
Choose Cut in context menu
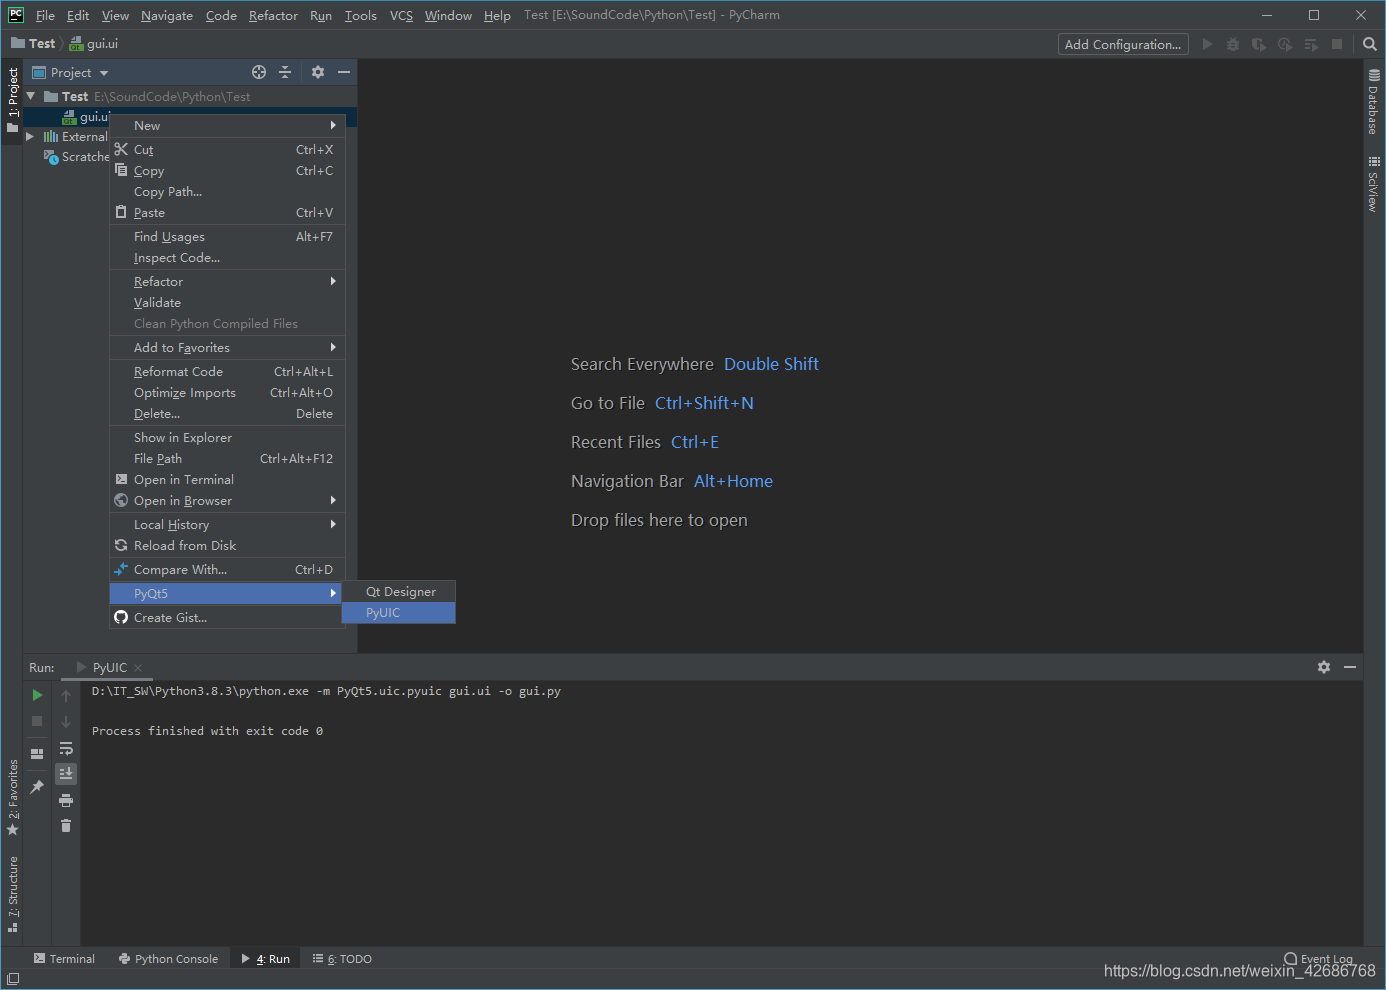click(x=227, y=149)
